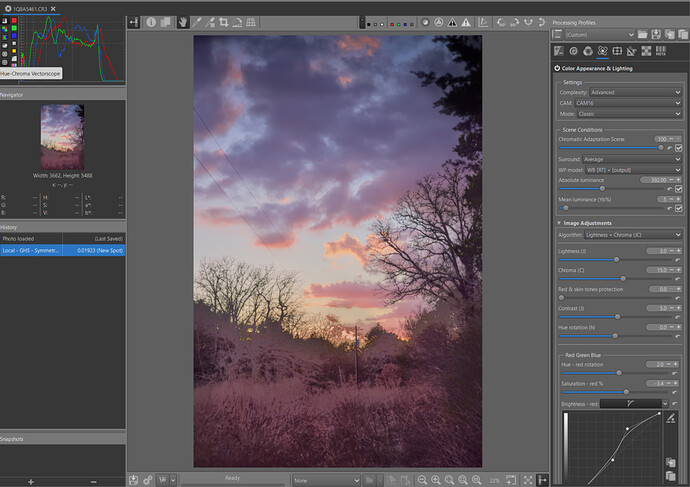Show image info overlay icon
The width and height of the screenshot is (690, 487).
pos(151,21)
